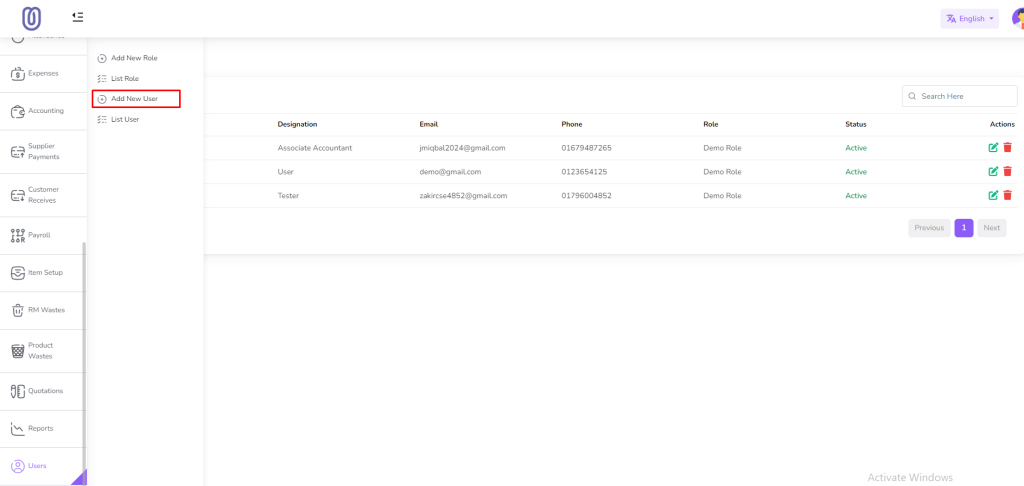Click the Expenses money bag icon
The image size is (1024, 486).
tap(18, 74)
